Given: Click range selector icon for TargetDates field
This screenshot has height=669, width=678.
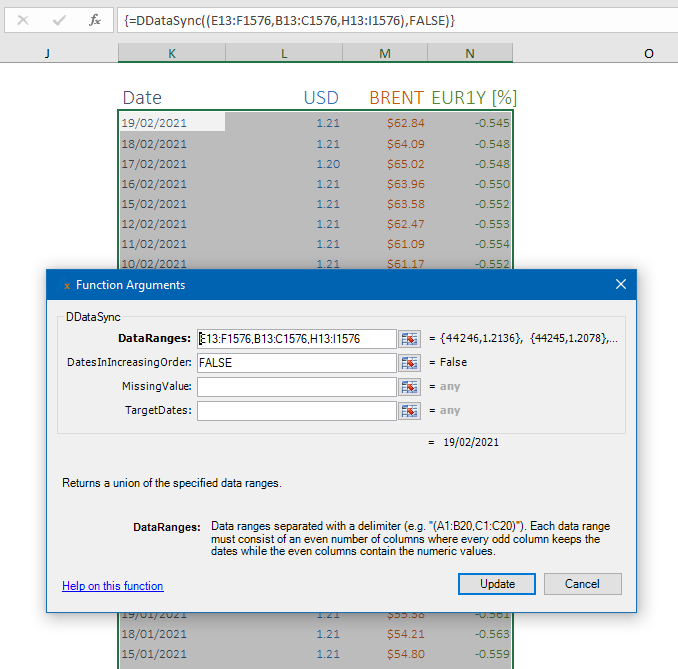Looking at the screenshot, I should coord(409,411).
